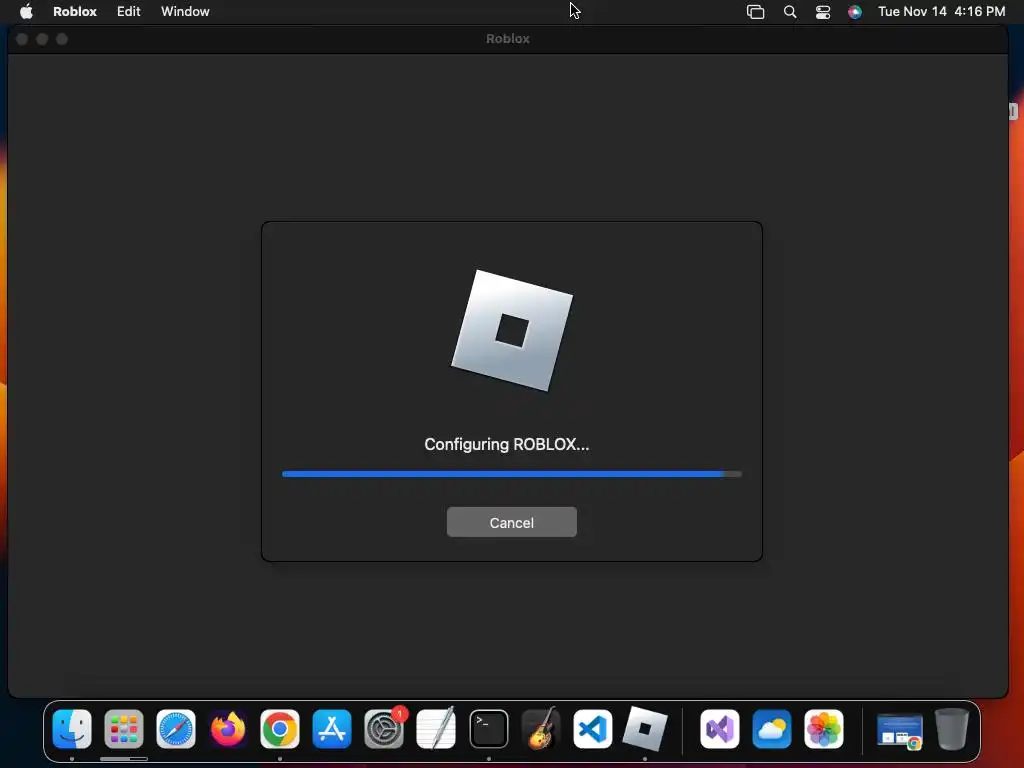Open Finder from the Dock
This screenshot has height=768, width=1024.
click(x=72, y=729)
